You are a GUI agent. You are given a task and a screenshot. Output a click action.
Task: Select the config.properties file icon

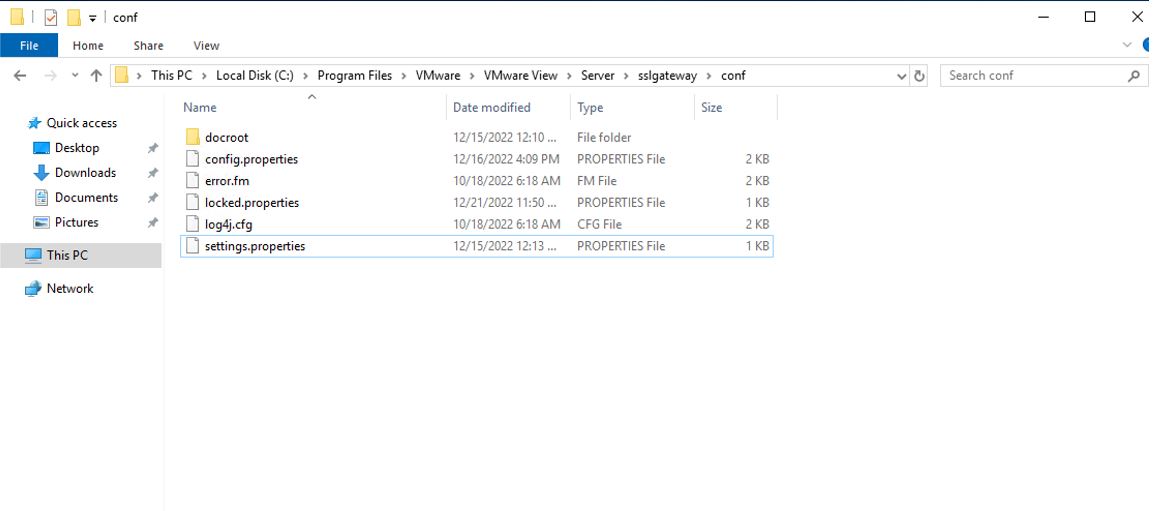point(192,159)
